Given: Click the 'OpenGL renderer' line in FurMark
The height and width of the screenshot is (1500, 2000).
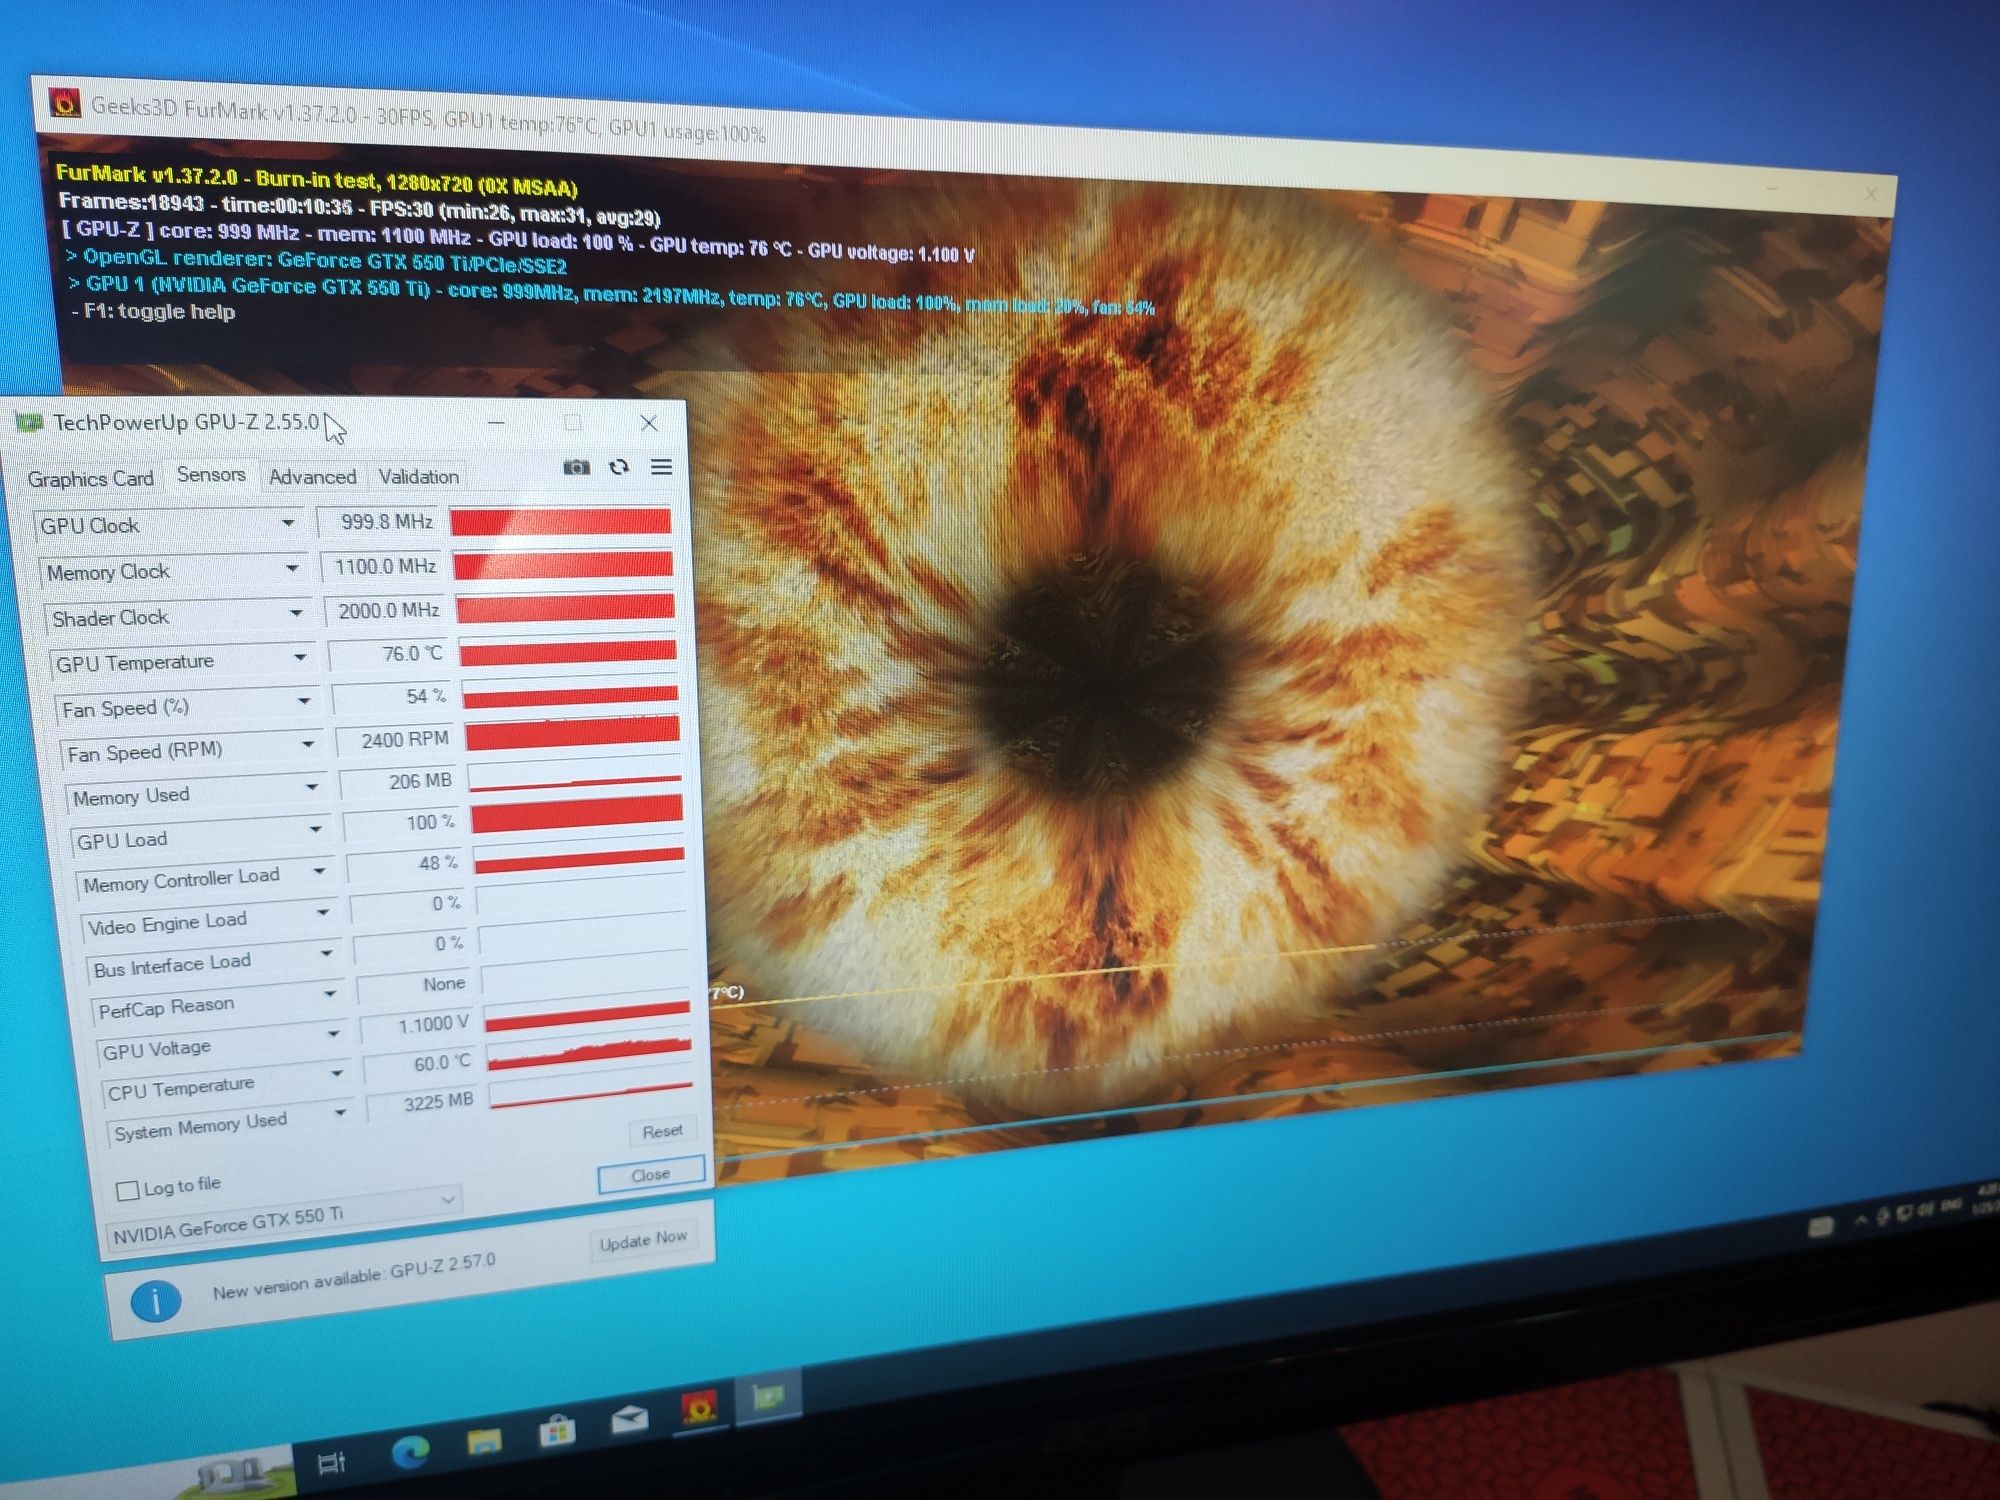Looking at the screenshot, I should coord(316,261).
